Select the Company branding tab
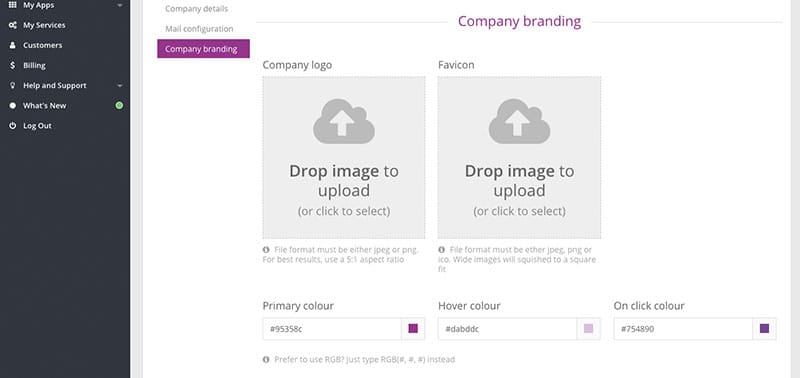 [204, 49]
